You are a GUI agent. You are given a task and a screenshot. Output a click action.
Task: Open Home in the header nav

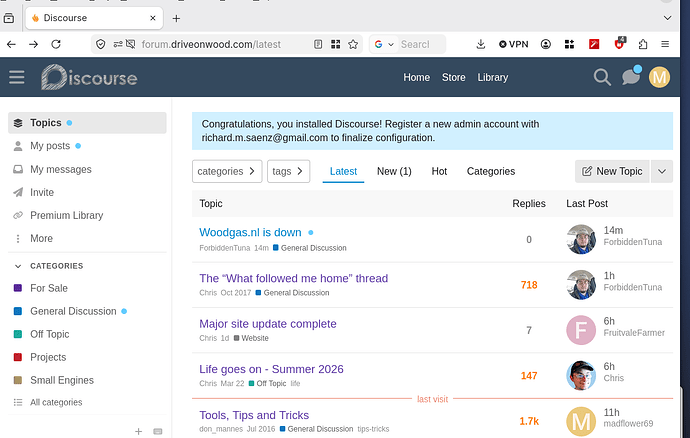click(x=416, y=77)
